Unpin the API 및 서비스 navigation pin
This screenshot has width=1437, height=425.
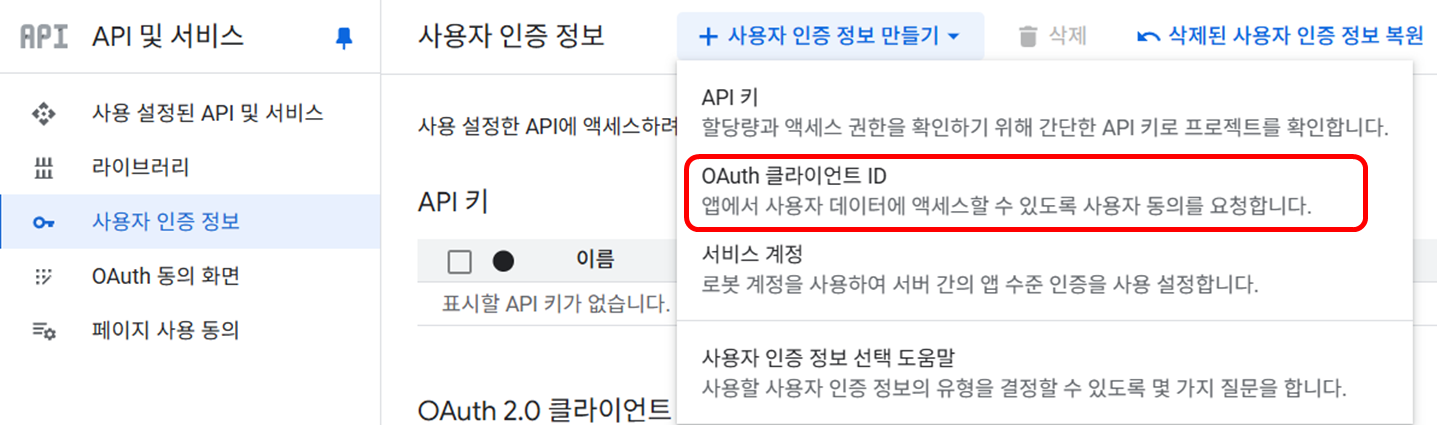click(344, 38)
